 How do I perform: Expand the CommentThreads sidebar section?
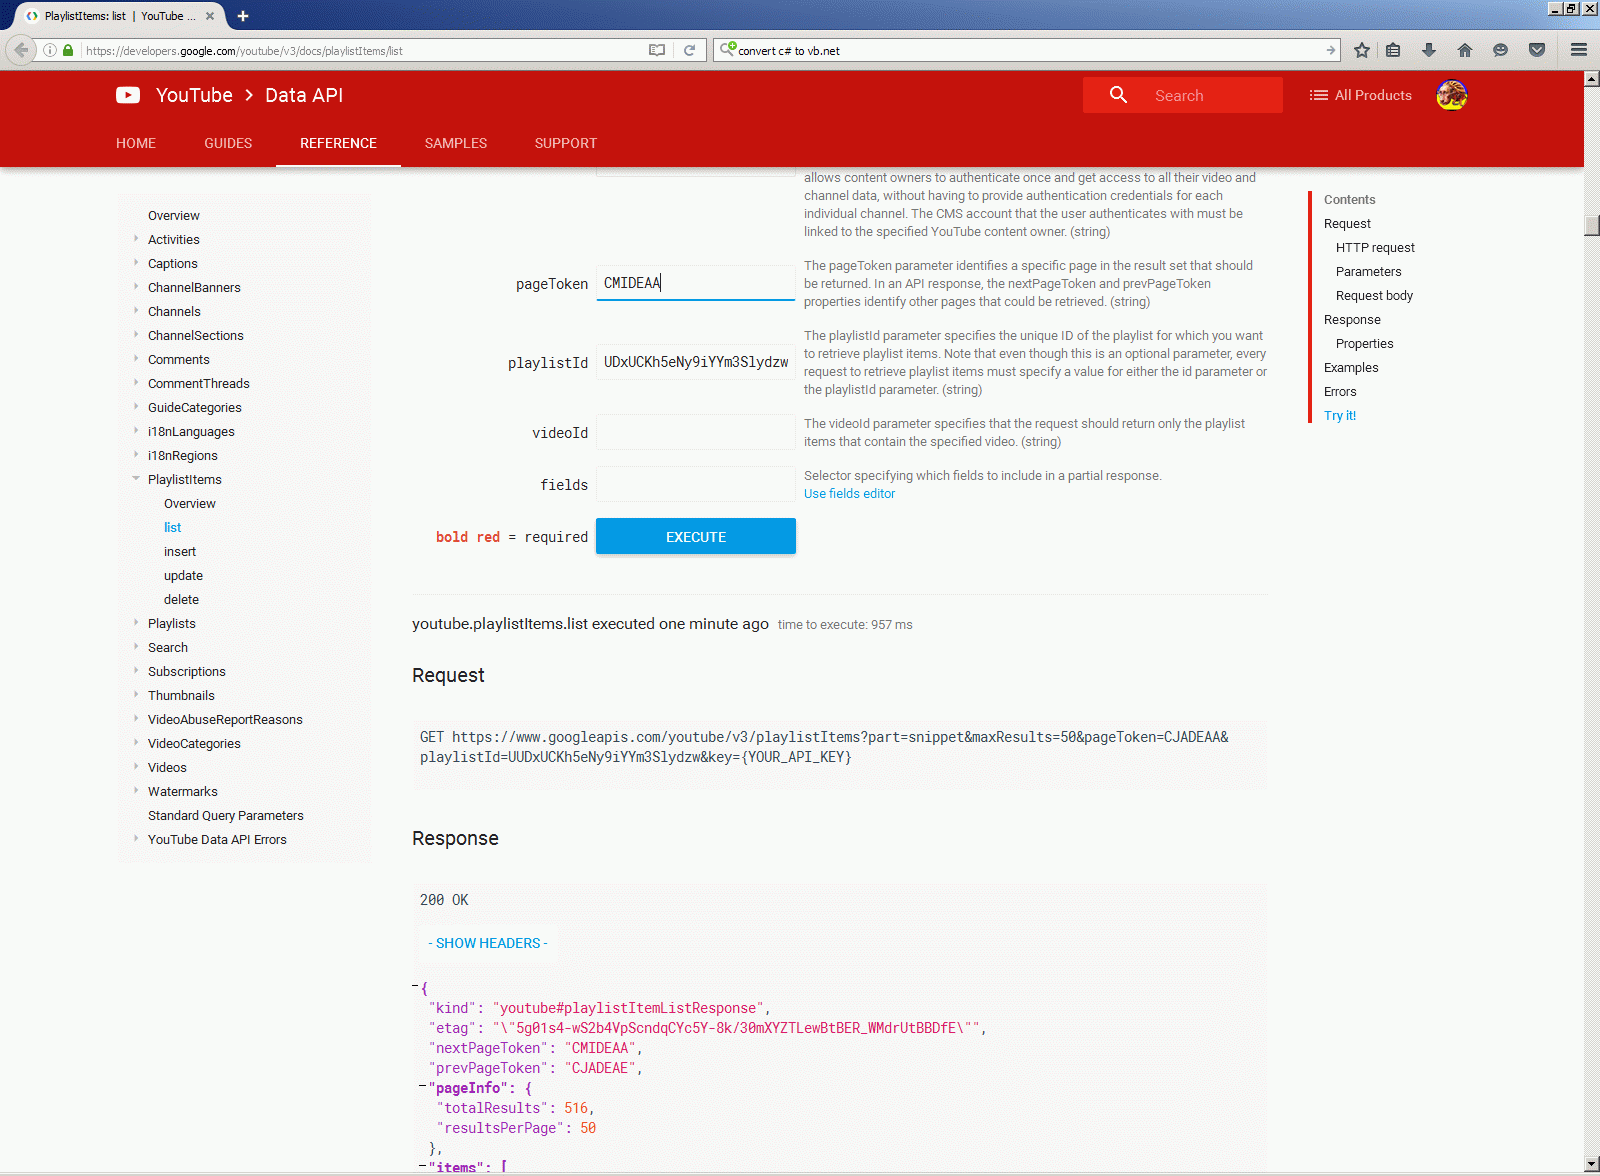(x=136, y=382)
